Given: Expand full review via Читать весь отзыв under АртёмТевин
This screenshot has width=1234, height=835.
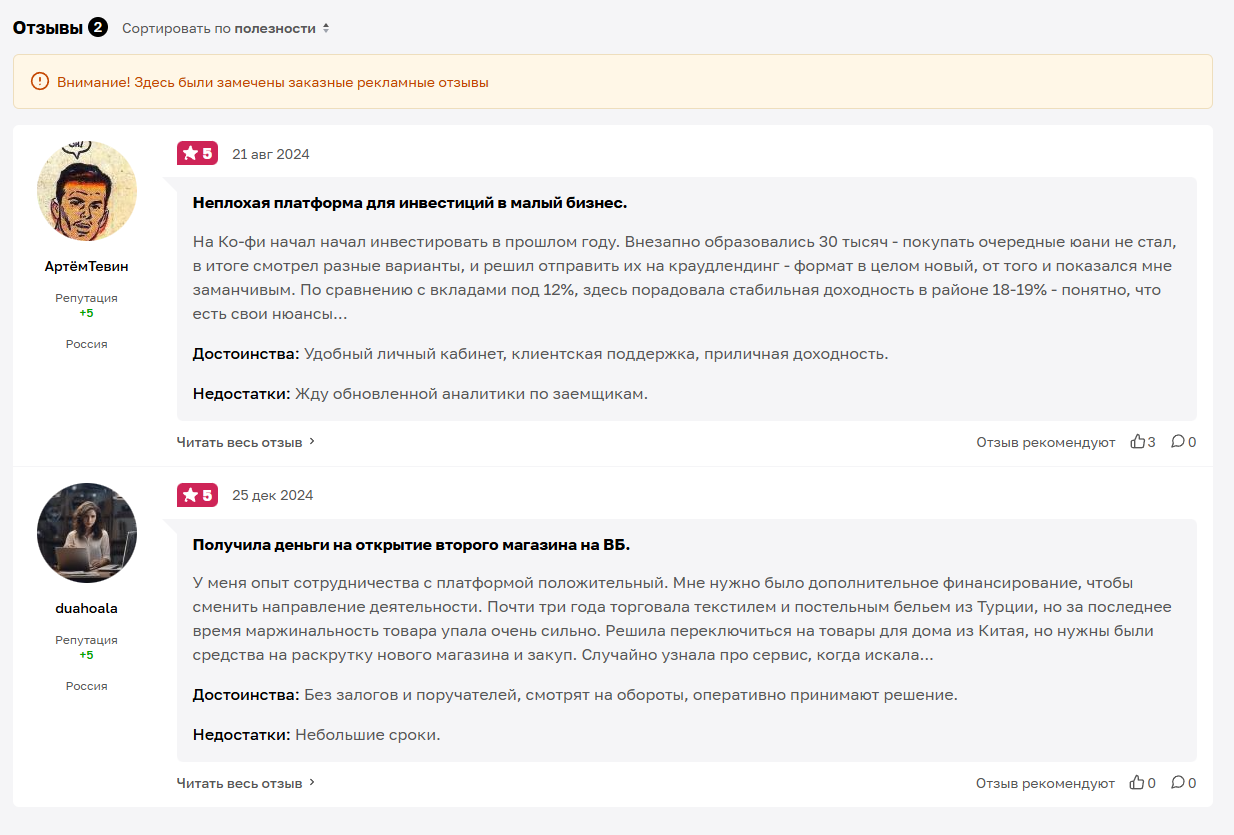Looking at the screenshot, I should tap(246, 441).
